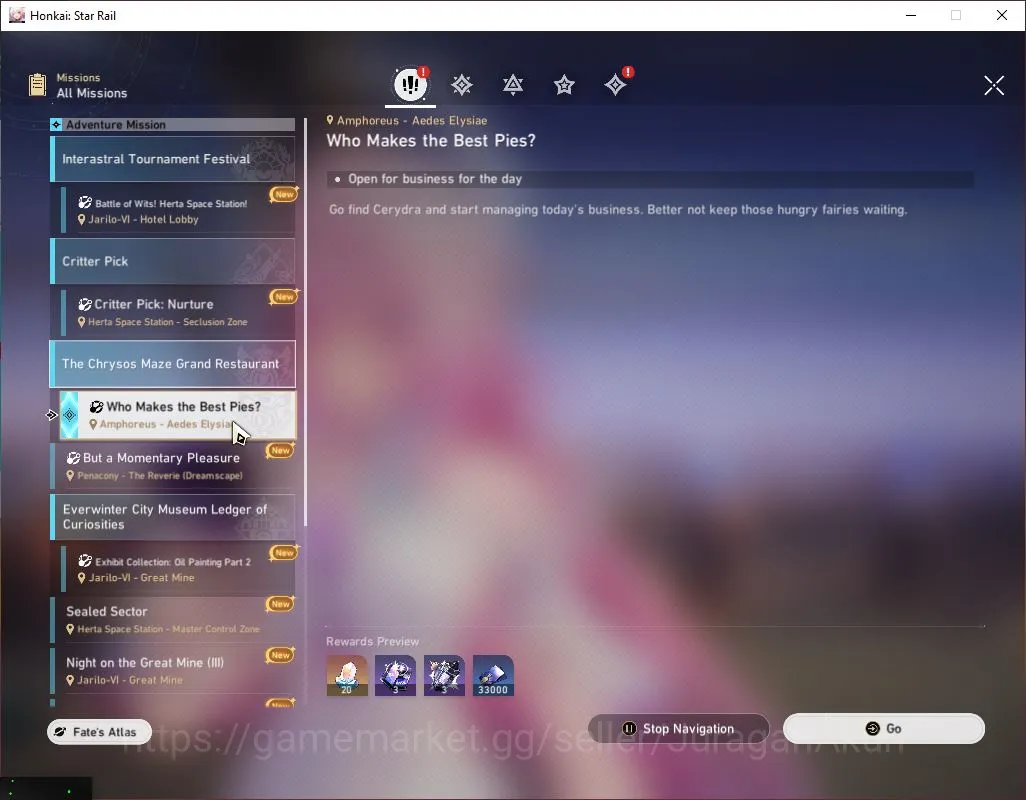Close the Honkai: Star Rail window

(1001, 15)
